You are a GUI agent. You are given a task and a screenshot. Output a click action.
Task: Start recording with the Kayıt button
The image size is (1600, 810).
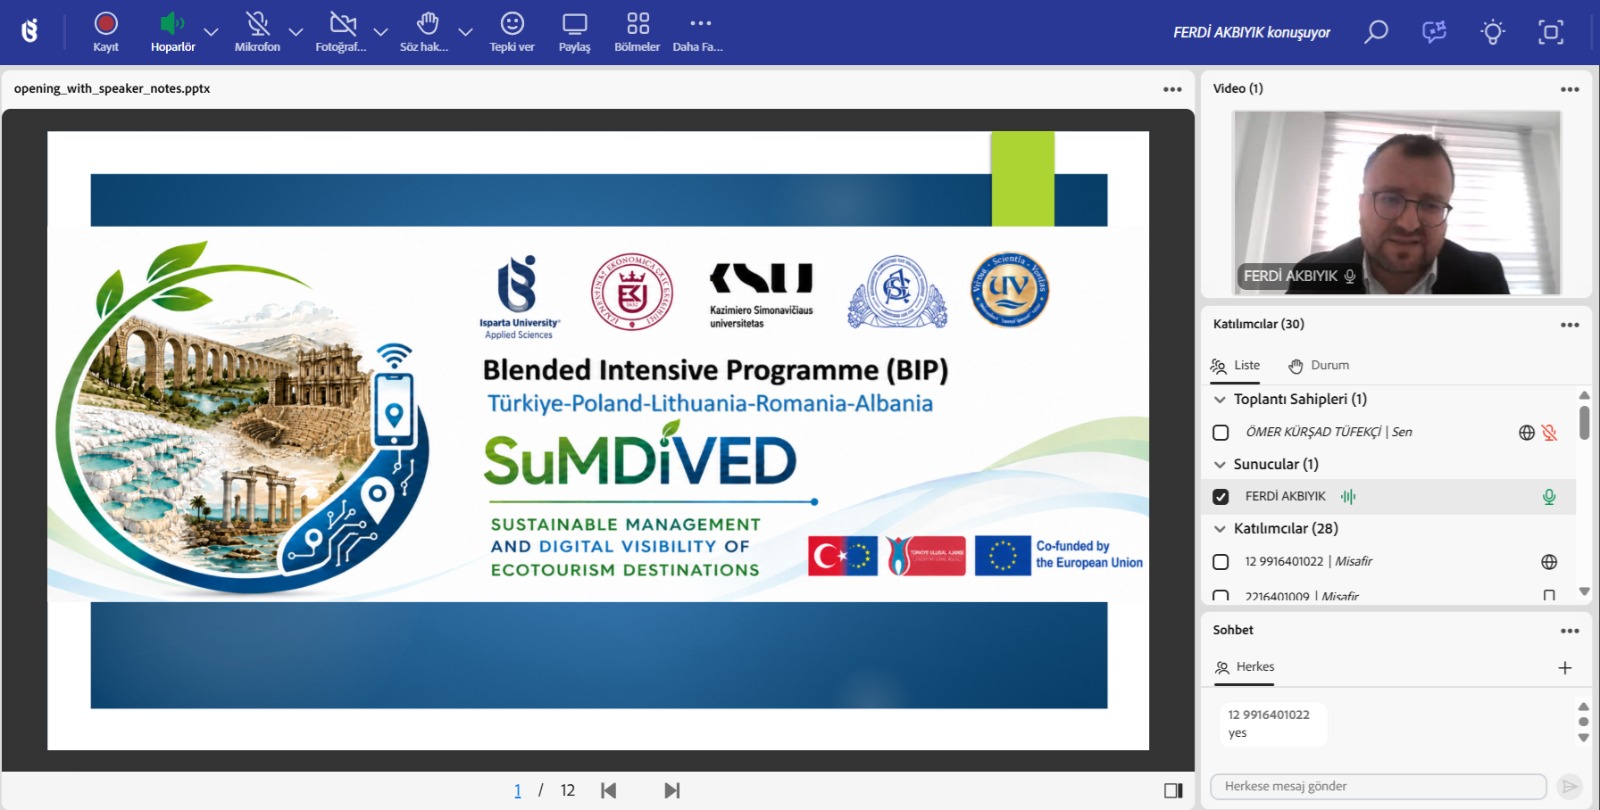(x=106, y=32)
